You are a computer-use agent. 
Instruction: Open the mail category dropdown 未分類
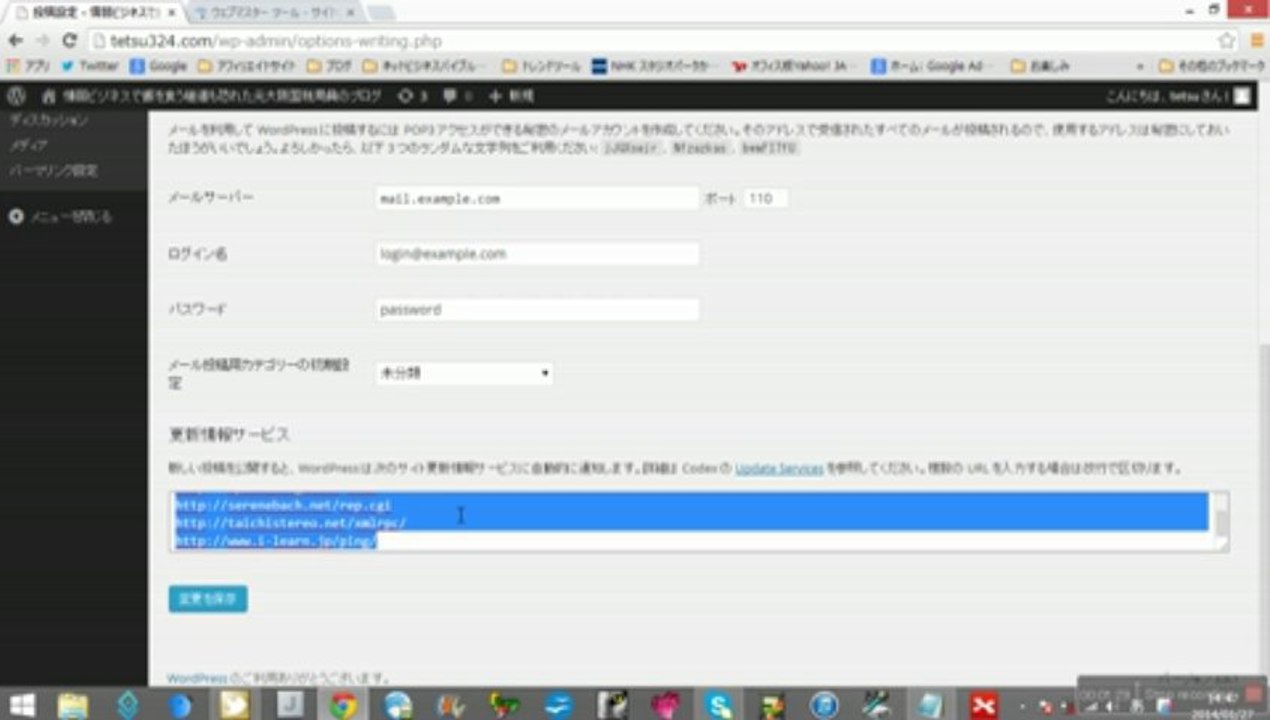tap(464, 373)
